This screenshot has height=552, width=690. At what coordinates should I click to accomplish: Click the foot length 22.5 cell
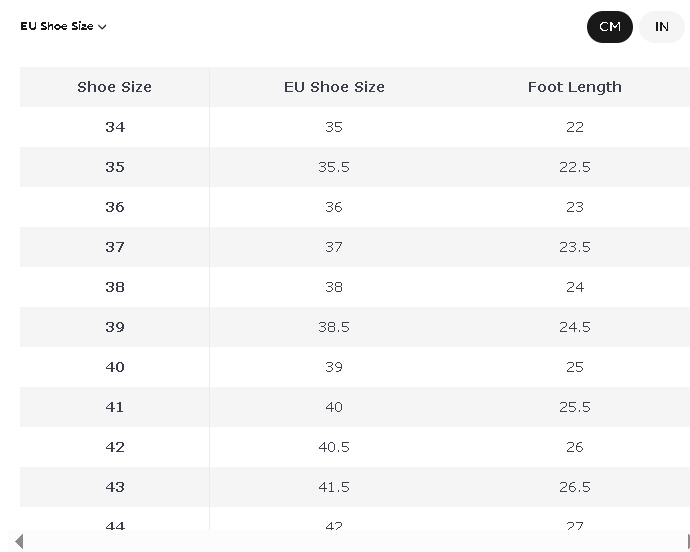click(574, 167)
